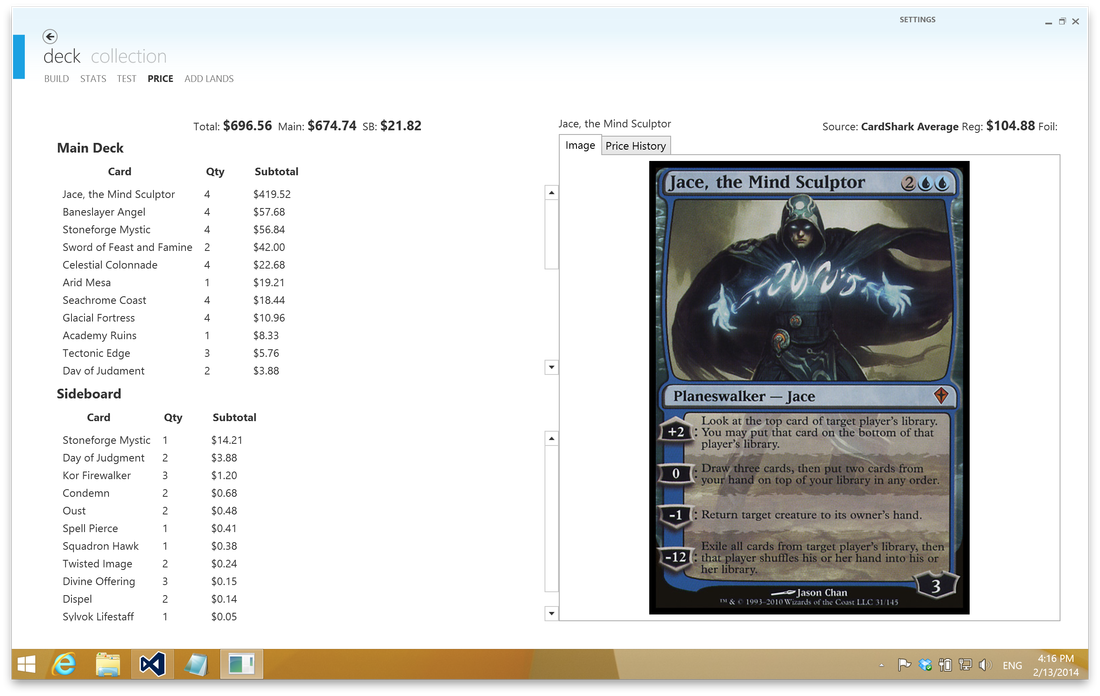This screenshot has height=696, width=1100.
Task: Click up arrow on Sideboard scrollbar
Action: pos(551,438)
